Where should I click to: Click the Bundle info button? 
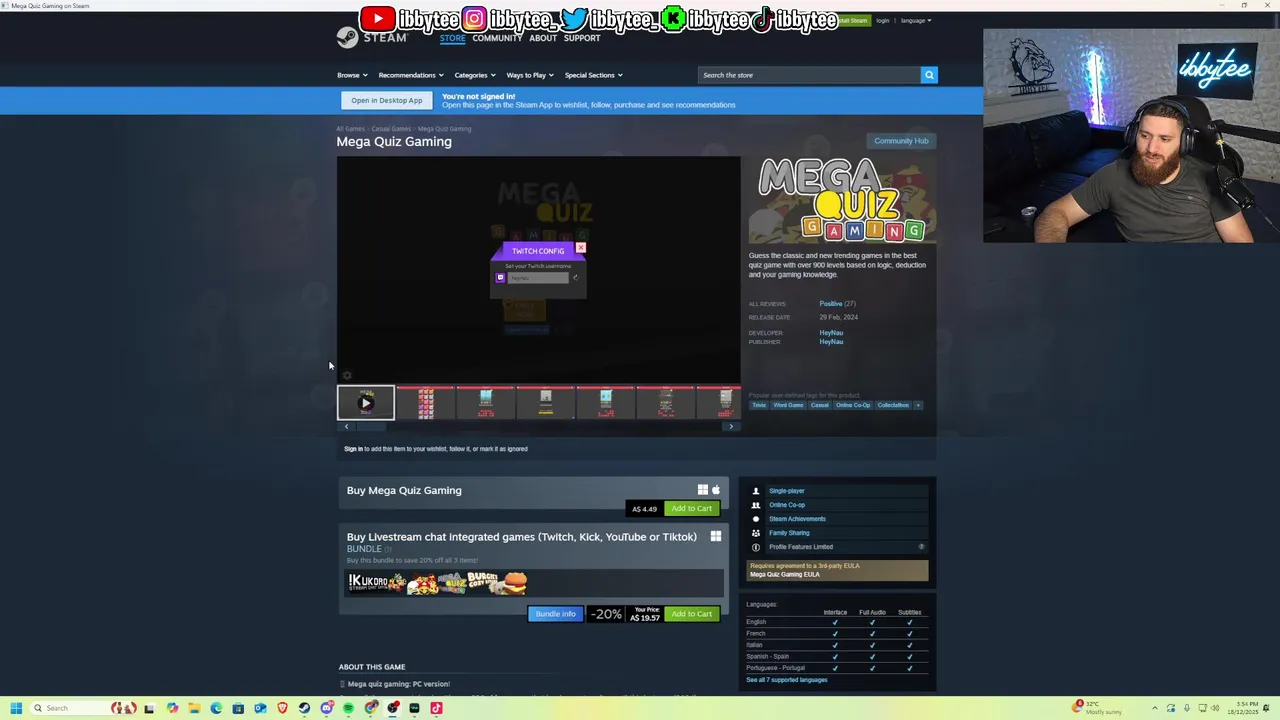(x=555, y=614)
